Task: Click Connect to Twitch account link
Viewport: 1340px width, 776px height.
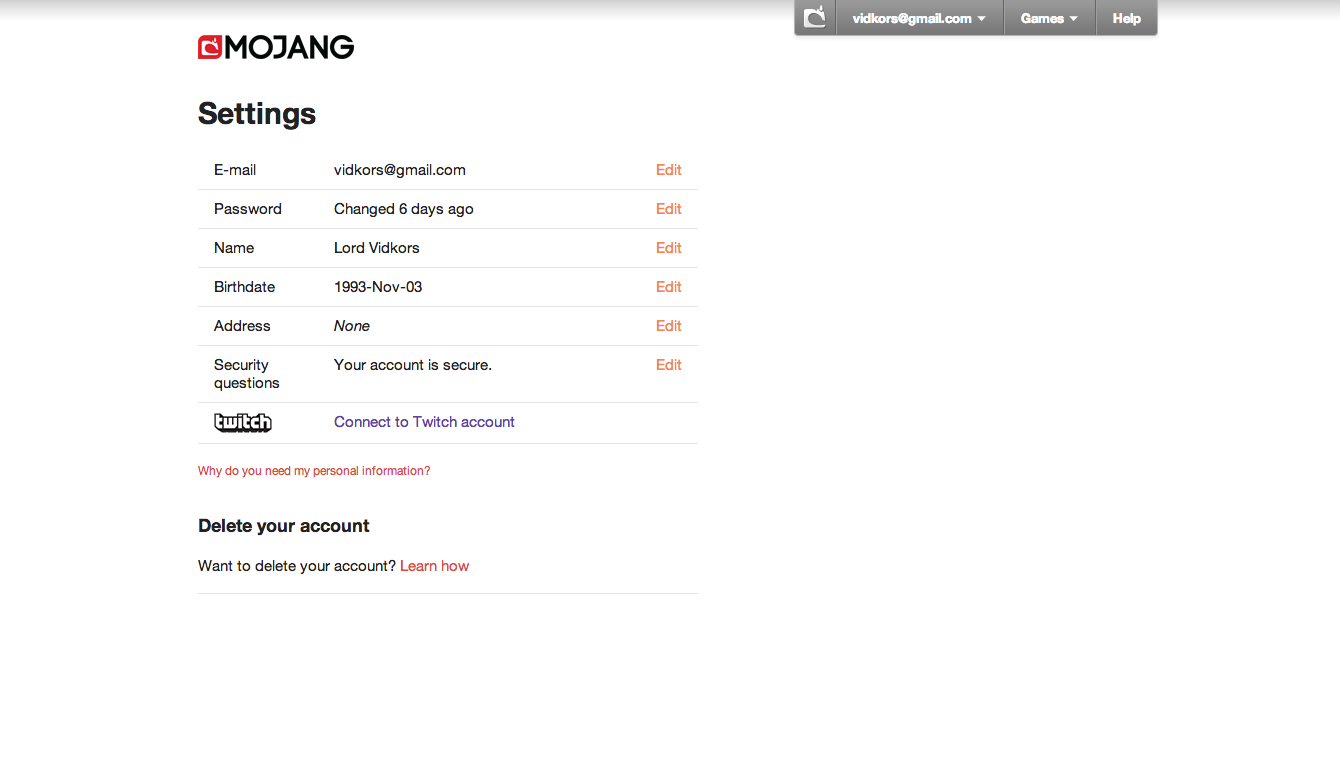Action: 424,422
